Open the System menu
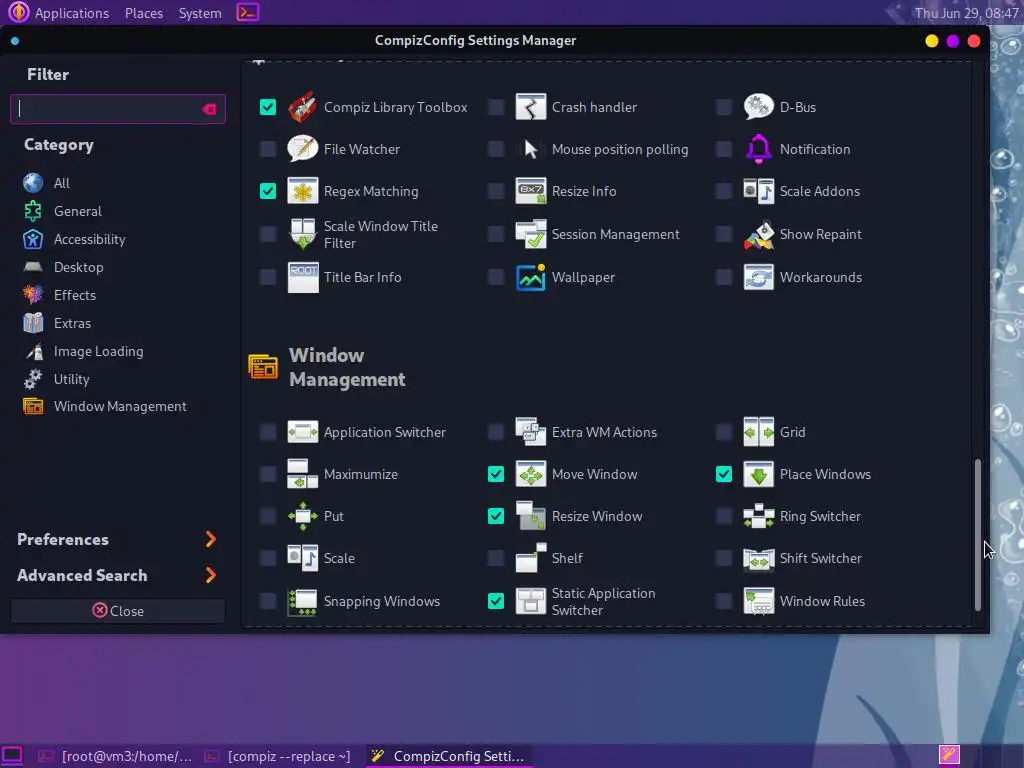Screen dimensions: 1024x768 pos(200,13)
